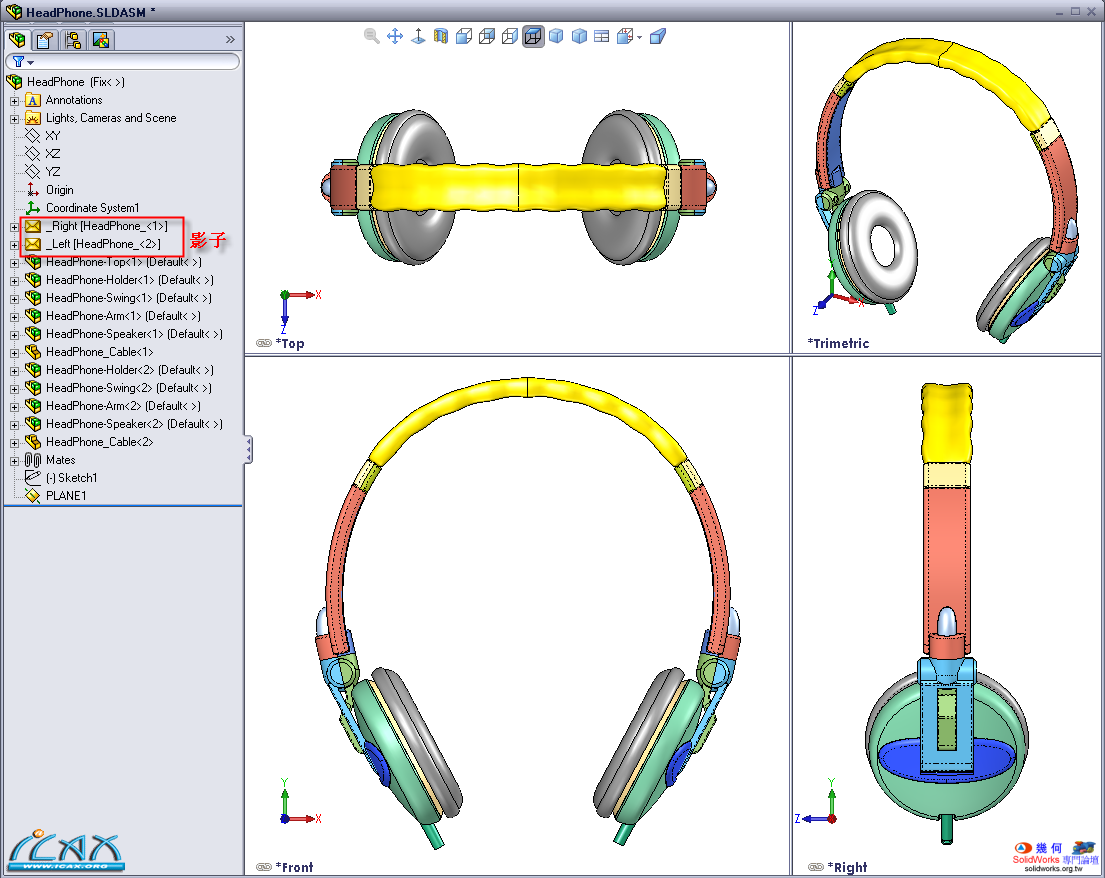Image resolution: width=1105 pixels, height=878 pixels.
Task: Open the ConfigurationManager tab
Action: [72, 40]
